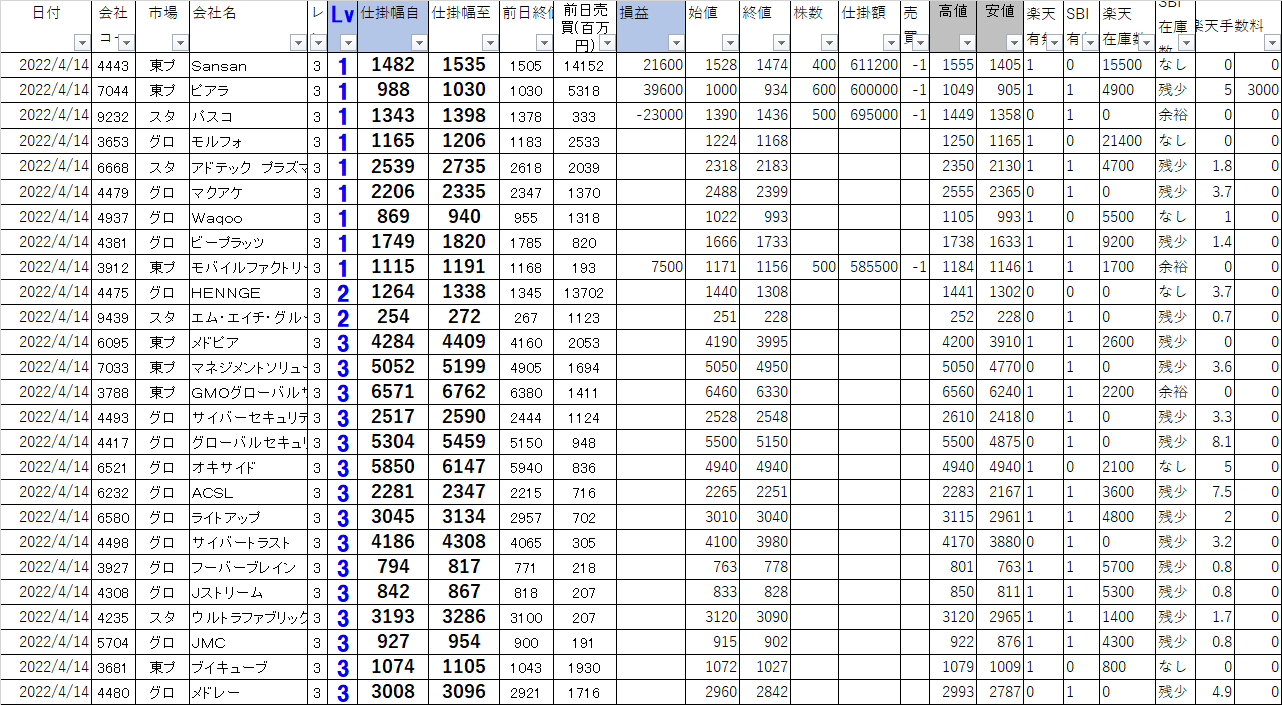This screenshot has width=1282, height=705.
Task: Open the SBI在庫数 column filter dropdown
Action: click(1186, 43)
